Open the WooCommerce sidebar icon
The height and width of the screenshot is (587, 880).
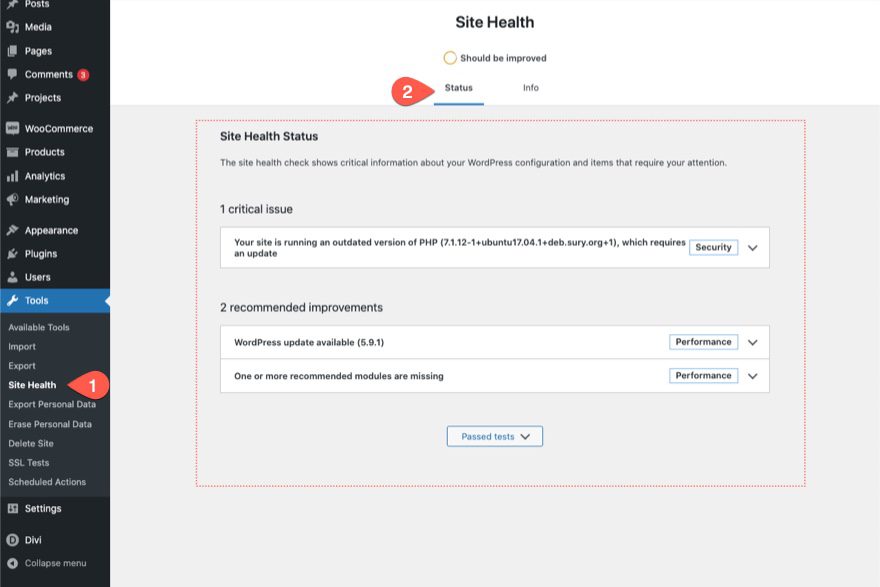[13, 128]
